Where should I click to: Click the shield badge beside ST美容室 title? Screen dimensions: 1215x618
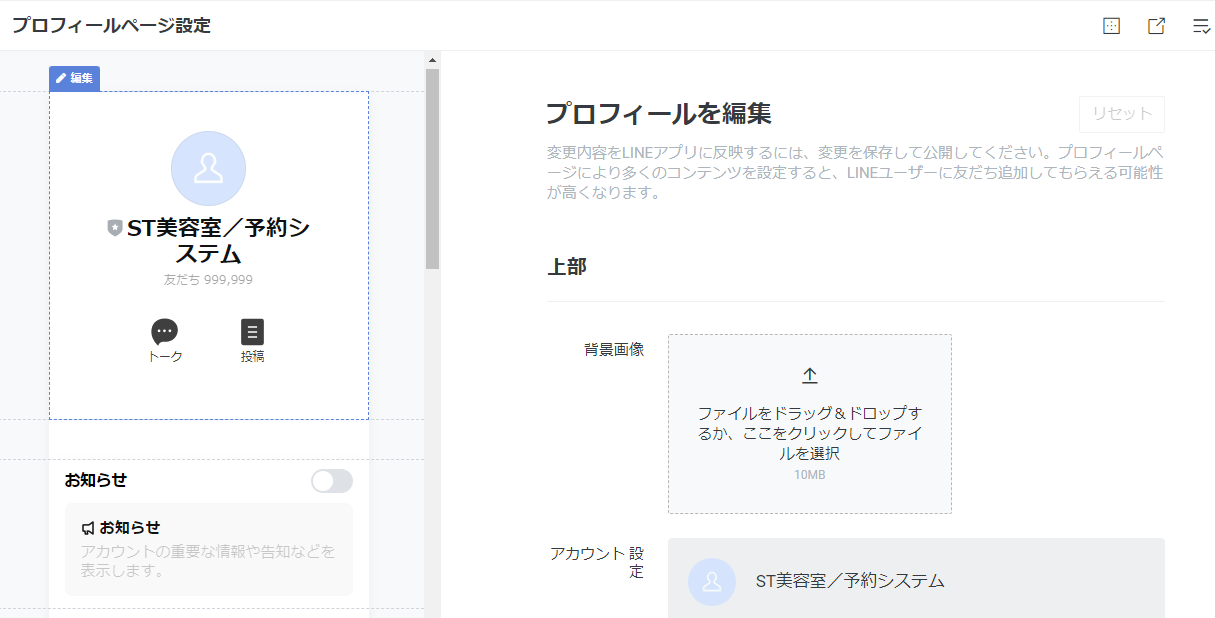tap(115, 229)
